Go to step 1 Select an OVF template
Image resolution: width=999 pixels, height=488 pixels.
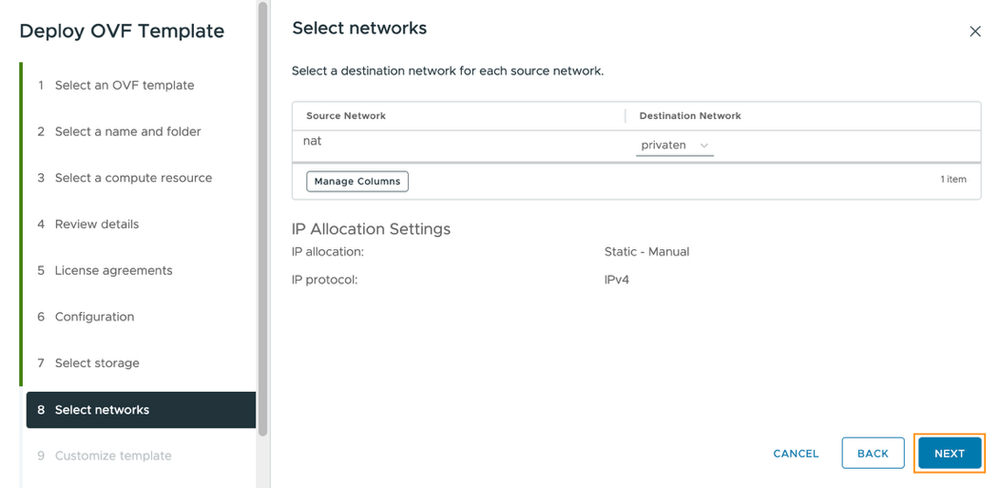click(124, 85)
